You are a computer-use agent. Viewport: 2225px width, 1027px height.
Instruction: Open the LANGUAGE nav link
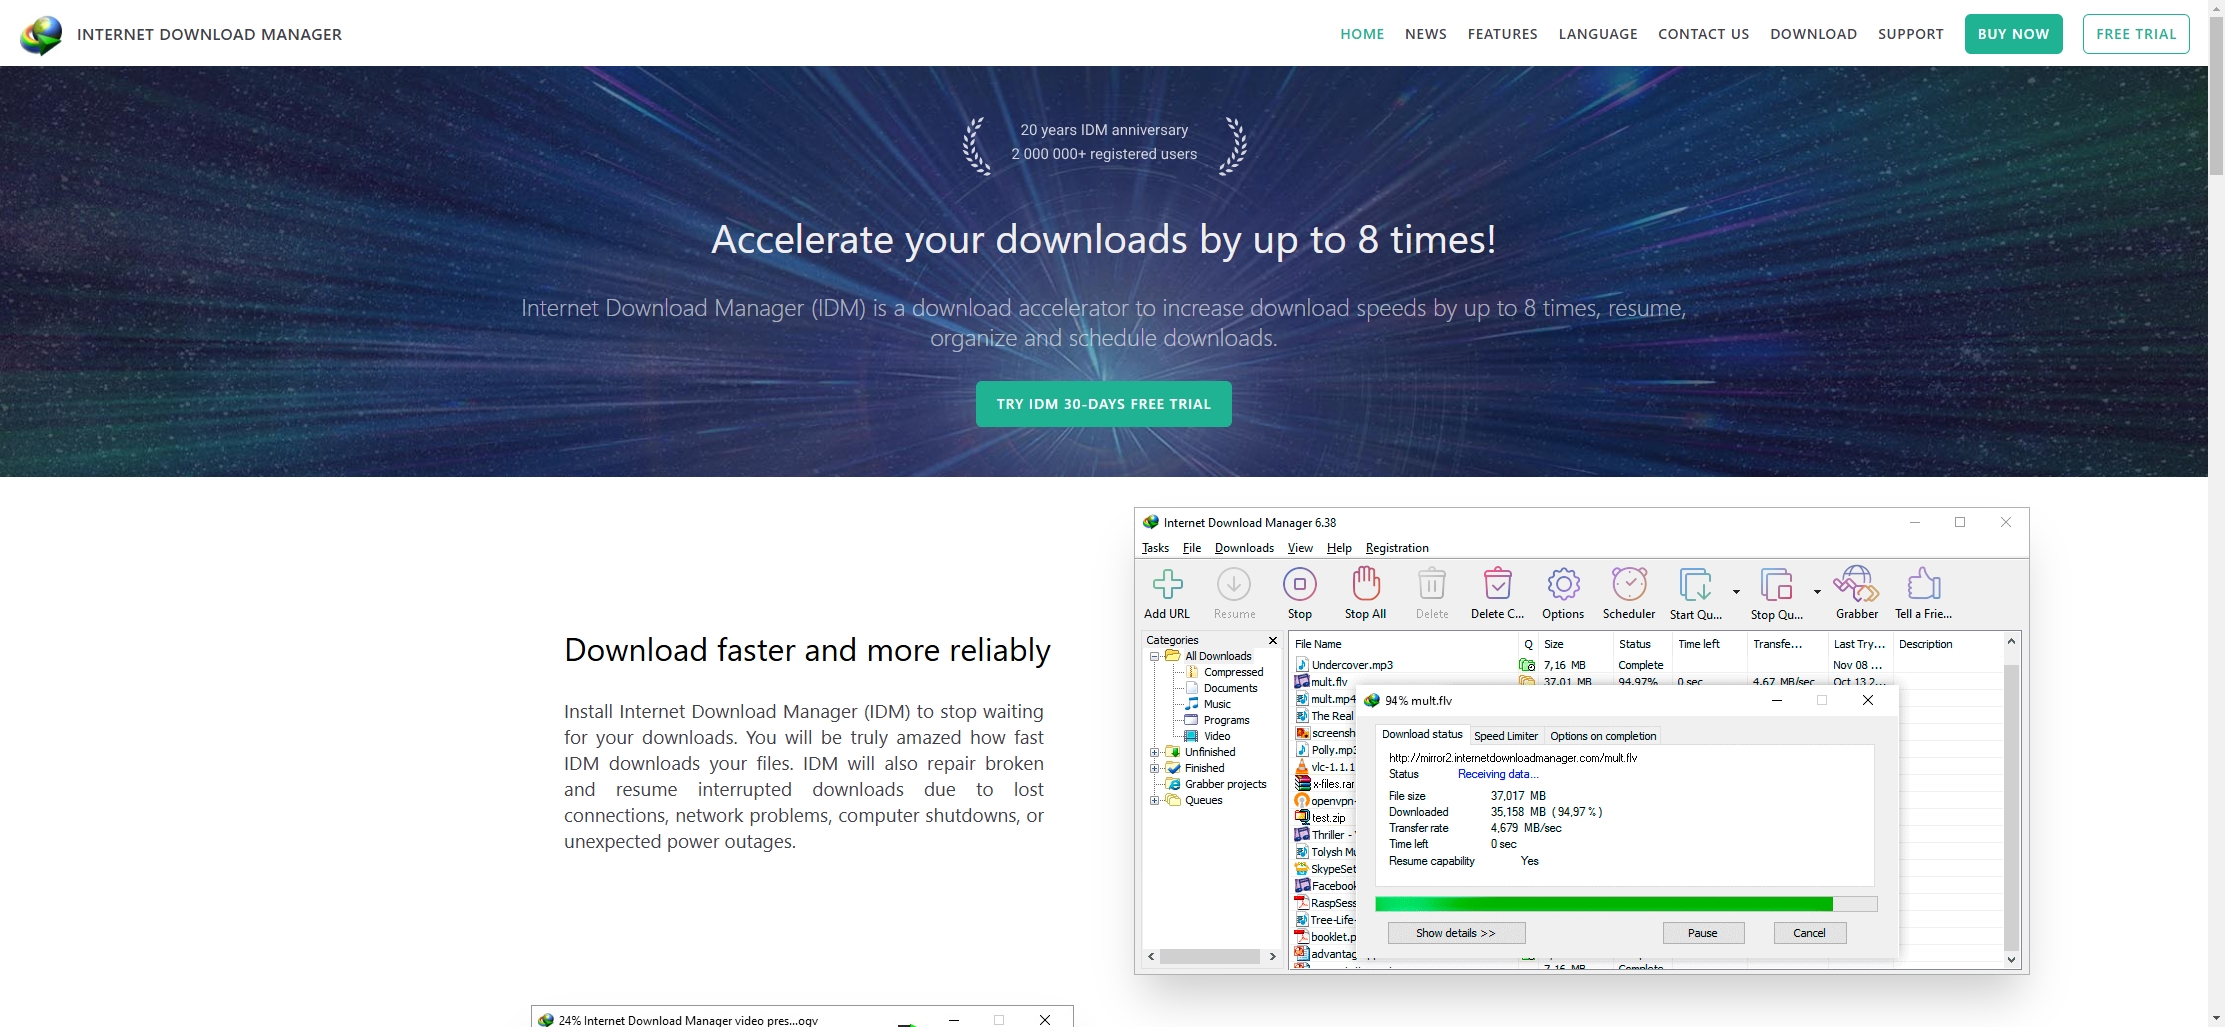pyautogui.click(x=1598, y=34)
